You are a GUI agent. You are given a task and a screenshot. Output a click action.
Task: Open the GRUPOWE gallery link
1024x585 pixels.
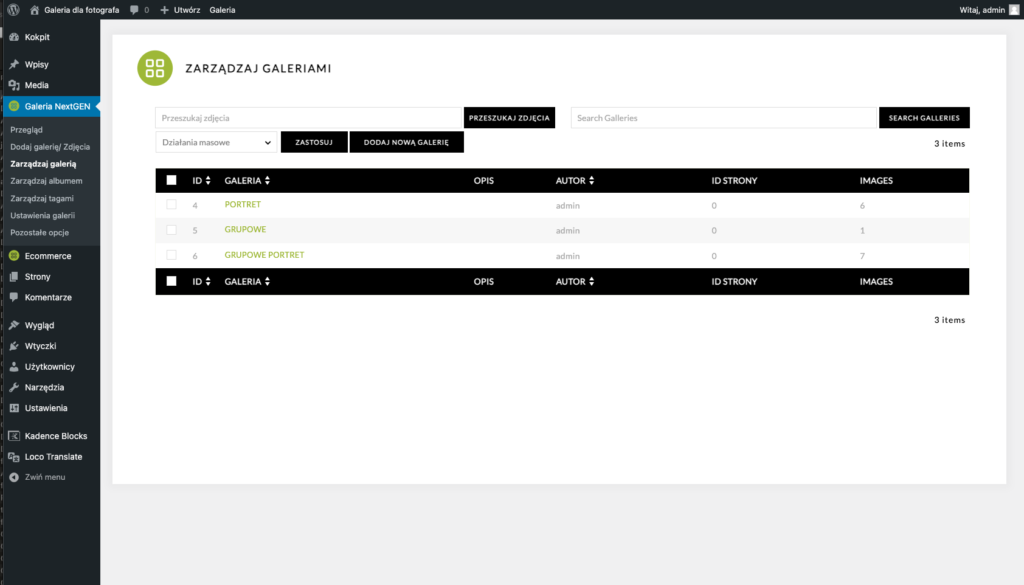245,230
